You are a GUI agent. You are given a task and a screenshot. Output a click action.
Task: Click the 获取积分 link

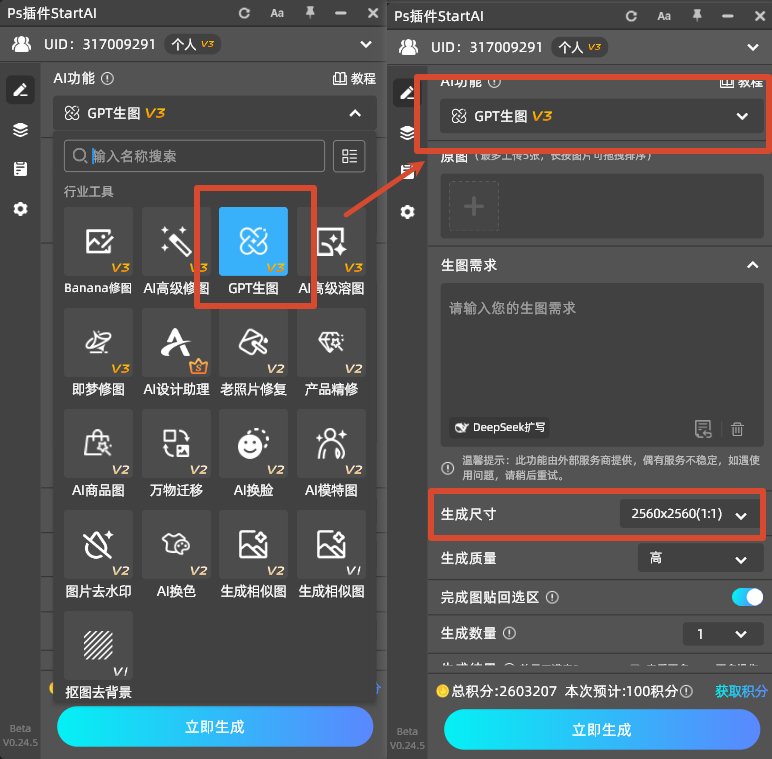[740, 691]
